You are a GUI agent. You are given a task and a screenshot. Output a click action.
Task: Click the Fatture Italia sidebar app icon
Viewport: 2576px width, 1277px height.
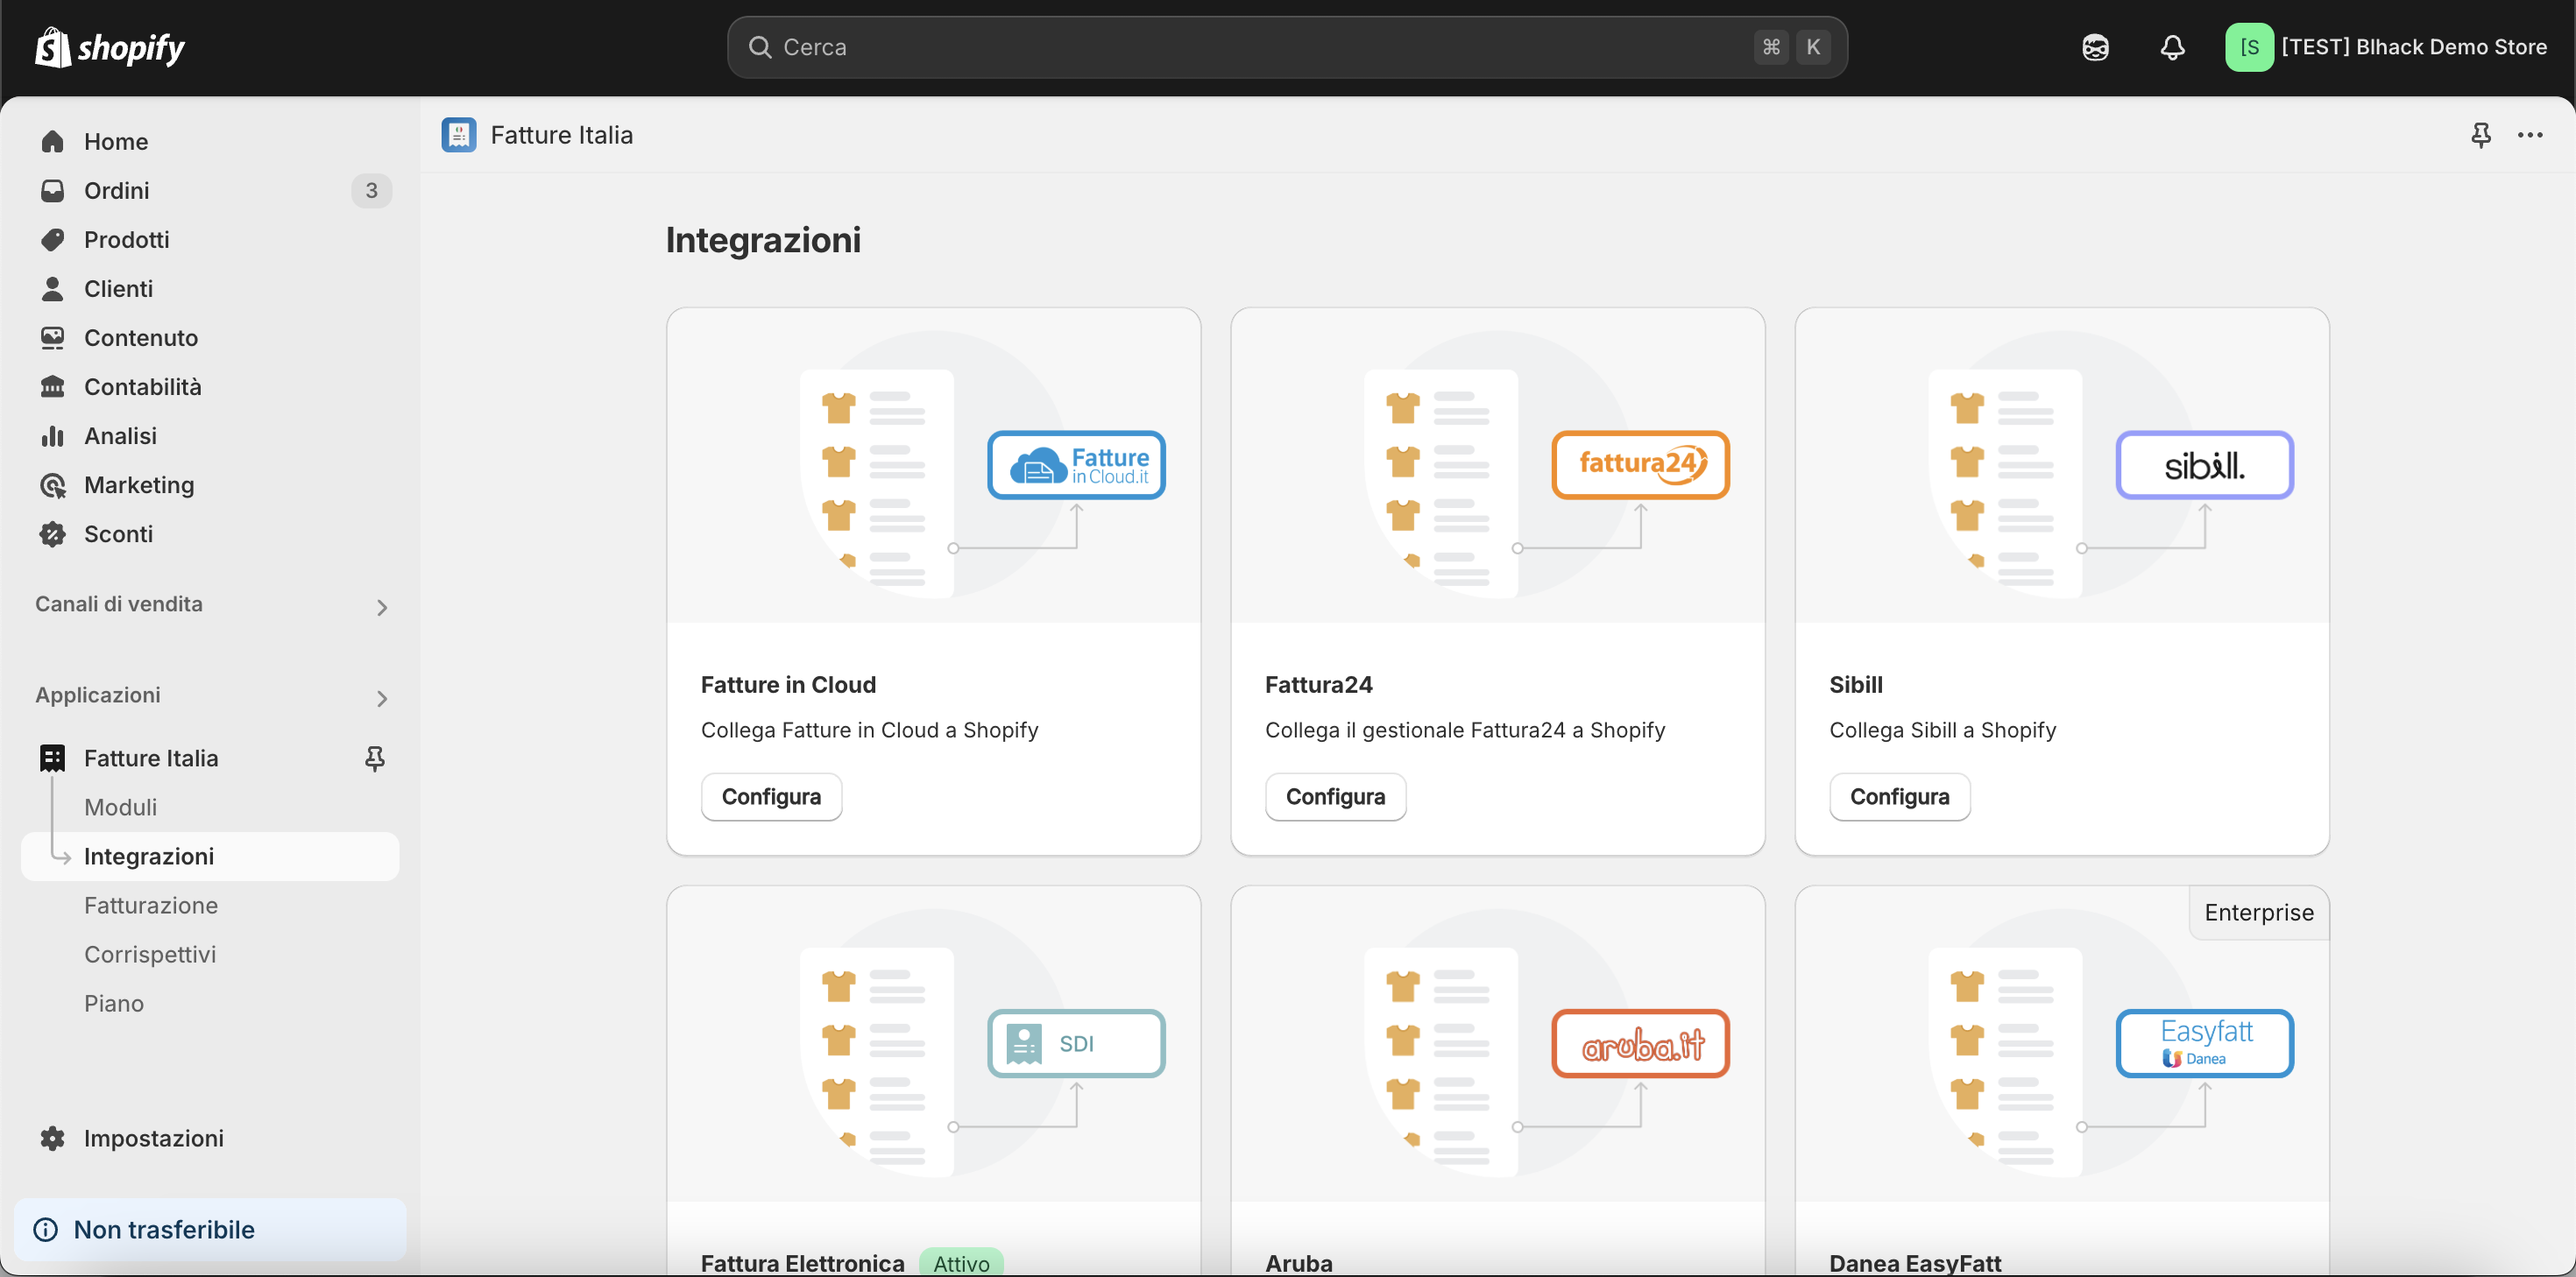coord(53,758)
